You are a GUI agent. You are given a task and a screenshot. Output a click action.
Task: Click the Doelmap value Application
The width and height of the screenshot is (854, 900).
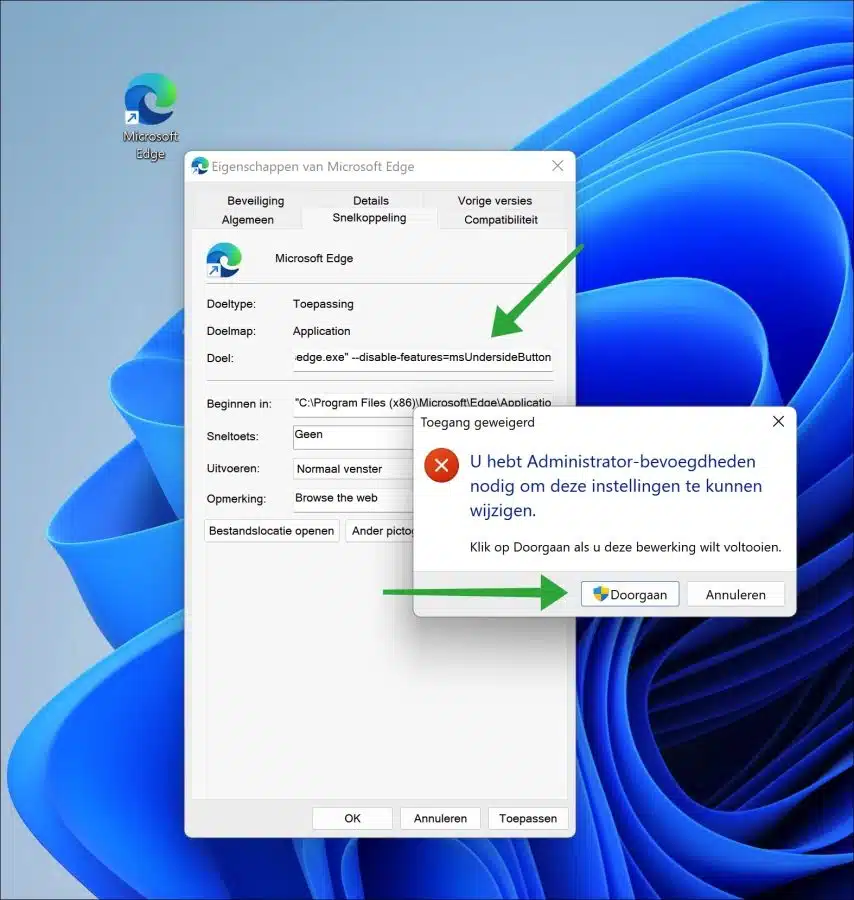321,331
